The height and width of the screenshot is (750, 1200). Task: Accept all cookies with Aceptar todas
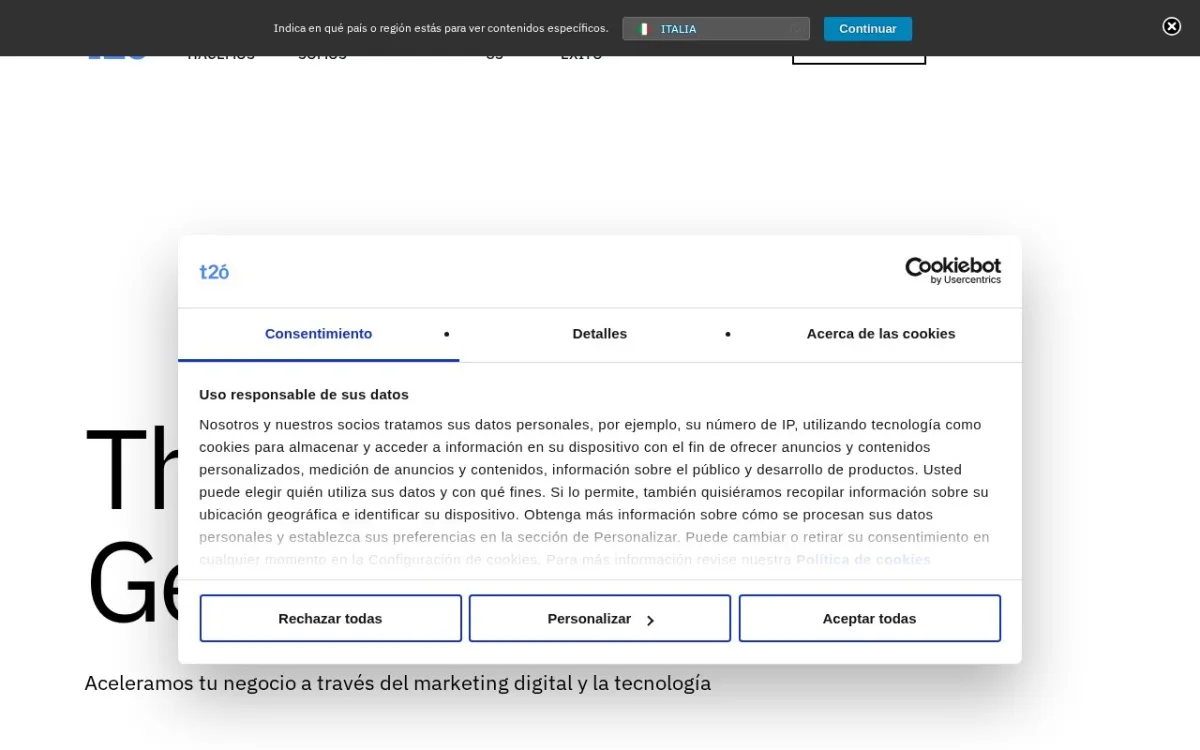point(869,618)
